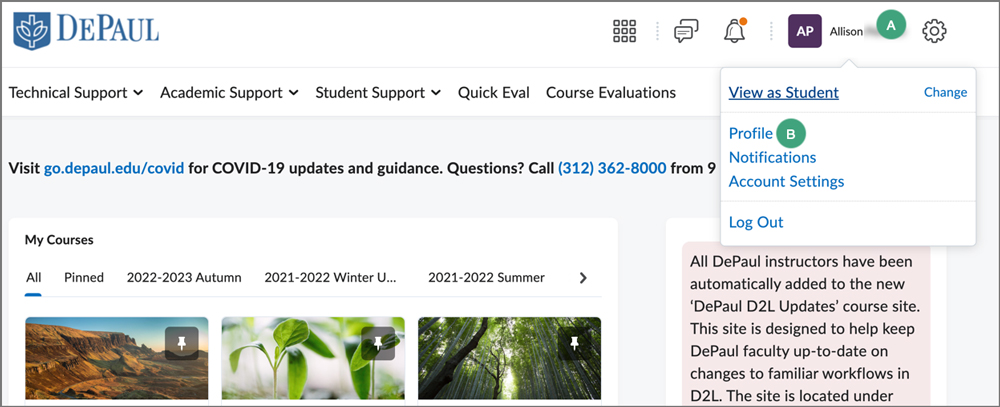The image size is (1000, 407).
Task: Switch to the 2022-2023 Autumn tab
Action: point(184,277)
